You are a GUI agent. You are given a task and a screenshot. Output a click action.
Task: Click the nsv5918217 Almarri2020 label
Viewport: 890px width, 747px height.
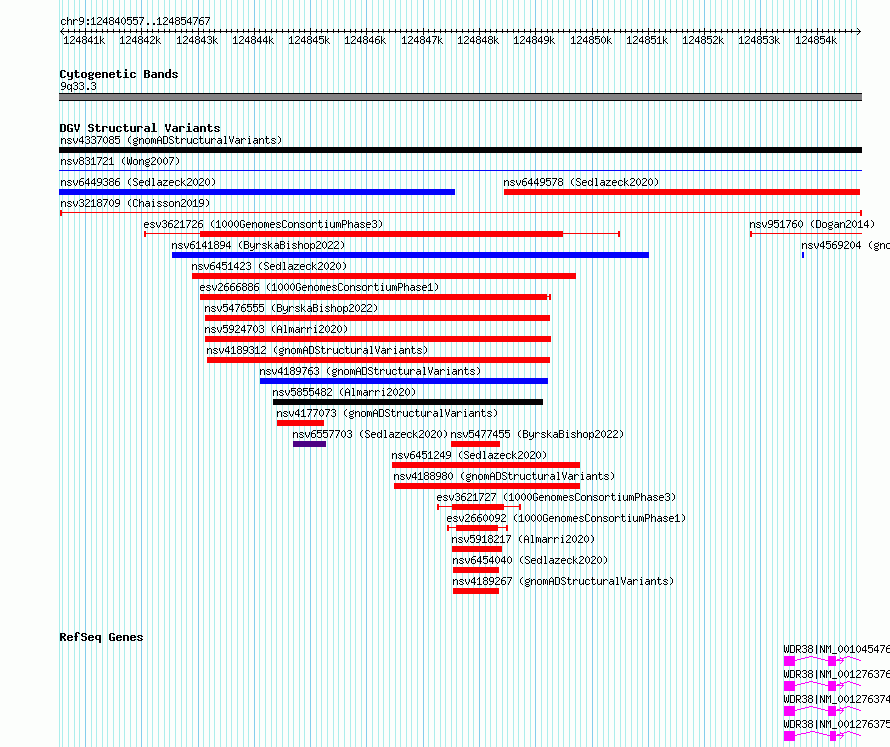point(523,539)
